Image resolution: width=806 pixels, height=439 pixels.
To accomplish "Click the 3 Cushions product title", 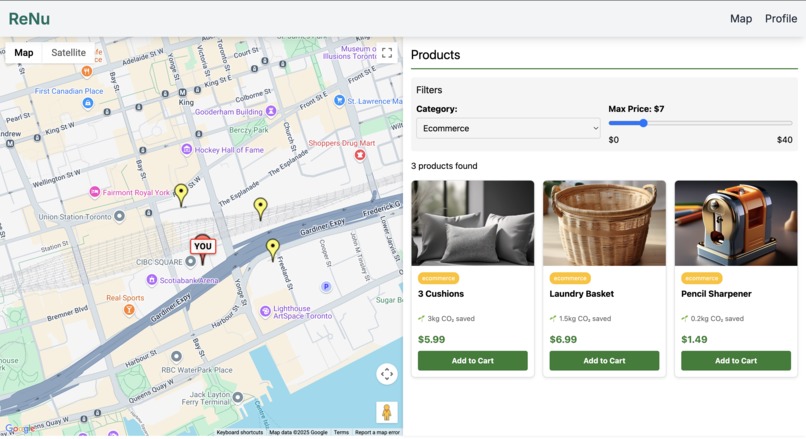I will [x=441, y=294].
